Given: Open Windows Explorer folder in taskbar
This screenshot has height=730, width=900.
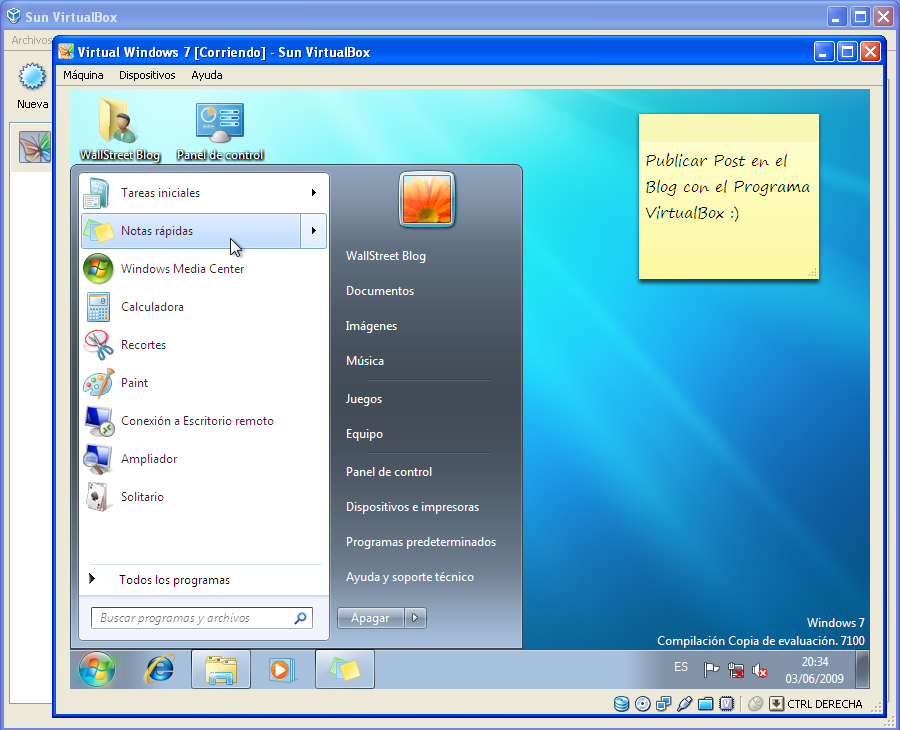Looking at the screenshot, I should point(221,669).
